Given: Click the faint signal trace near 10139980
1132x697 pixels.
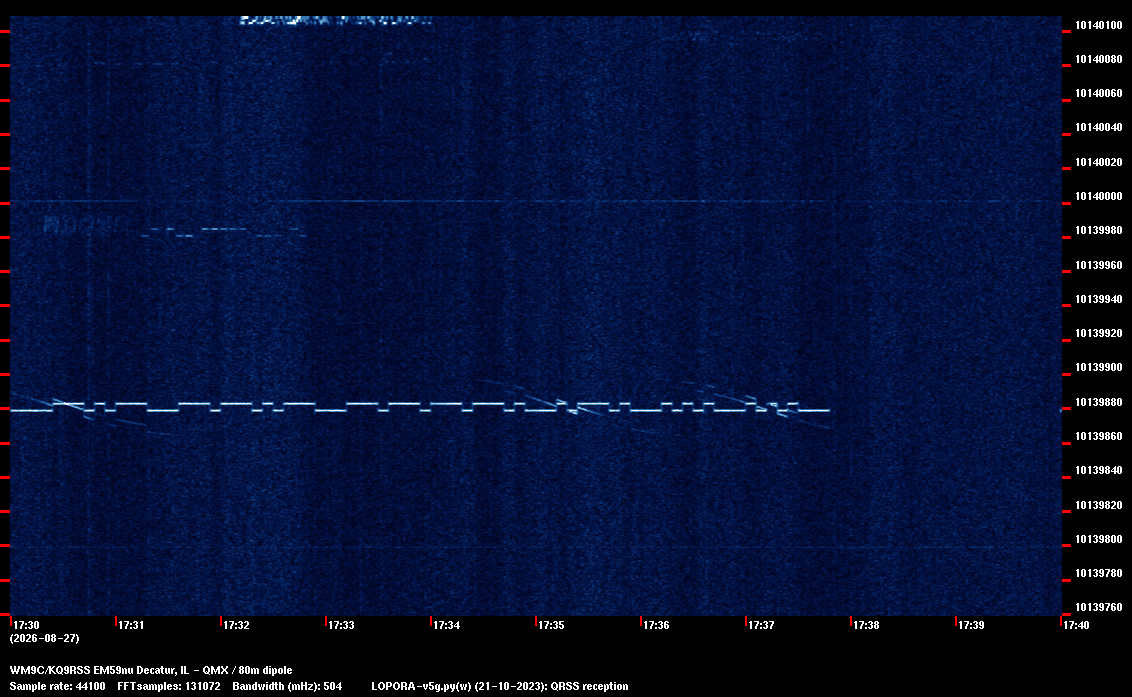Looking at the screenshot, I should pyautogui.click(x=224, y=232).
